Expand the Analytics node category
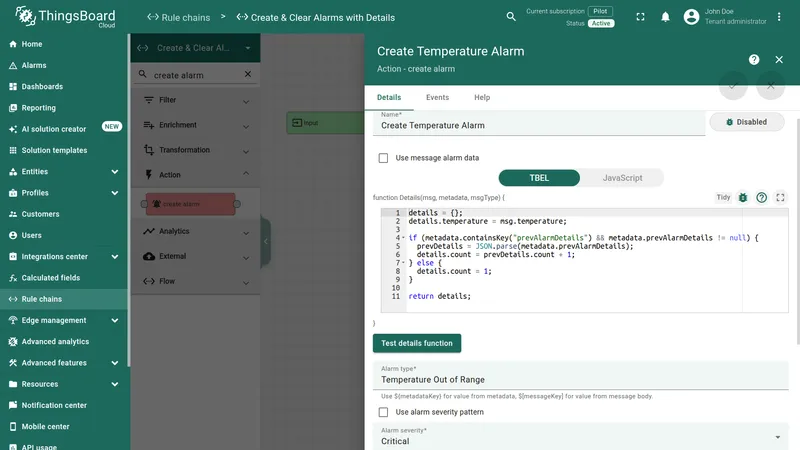Image resolution: width=800 pixels, height=450 pixels. pos(196,231)
